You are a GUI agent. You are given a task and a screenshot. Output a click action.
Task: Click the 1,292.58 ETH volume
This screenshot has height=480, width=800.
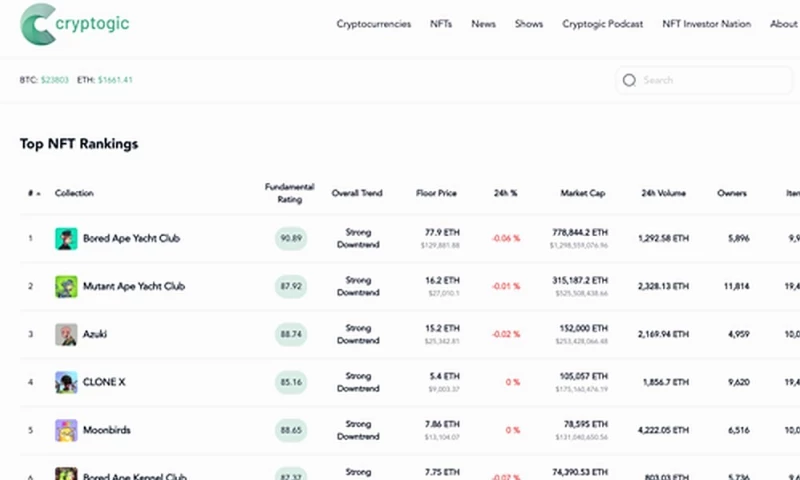click(x=663, y=238)
